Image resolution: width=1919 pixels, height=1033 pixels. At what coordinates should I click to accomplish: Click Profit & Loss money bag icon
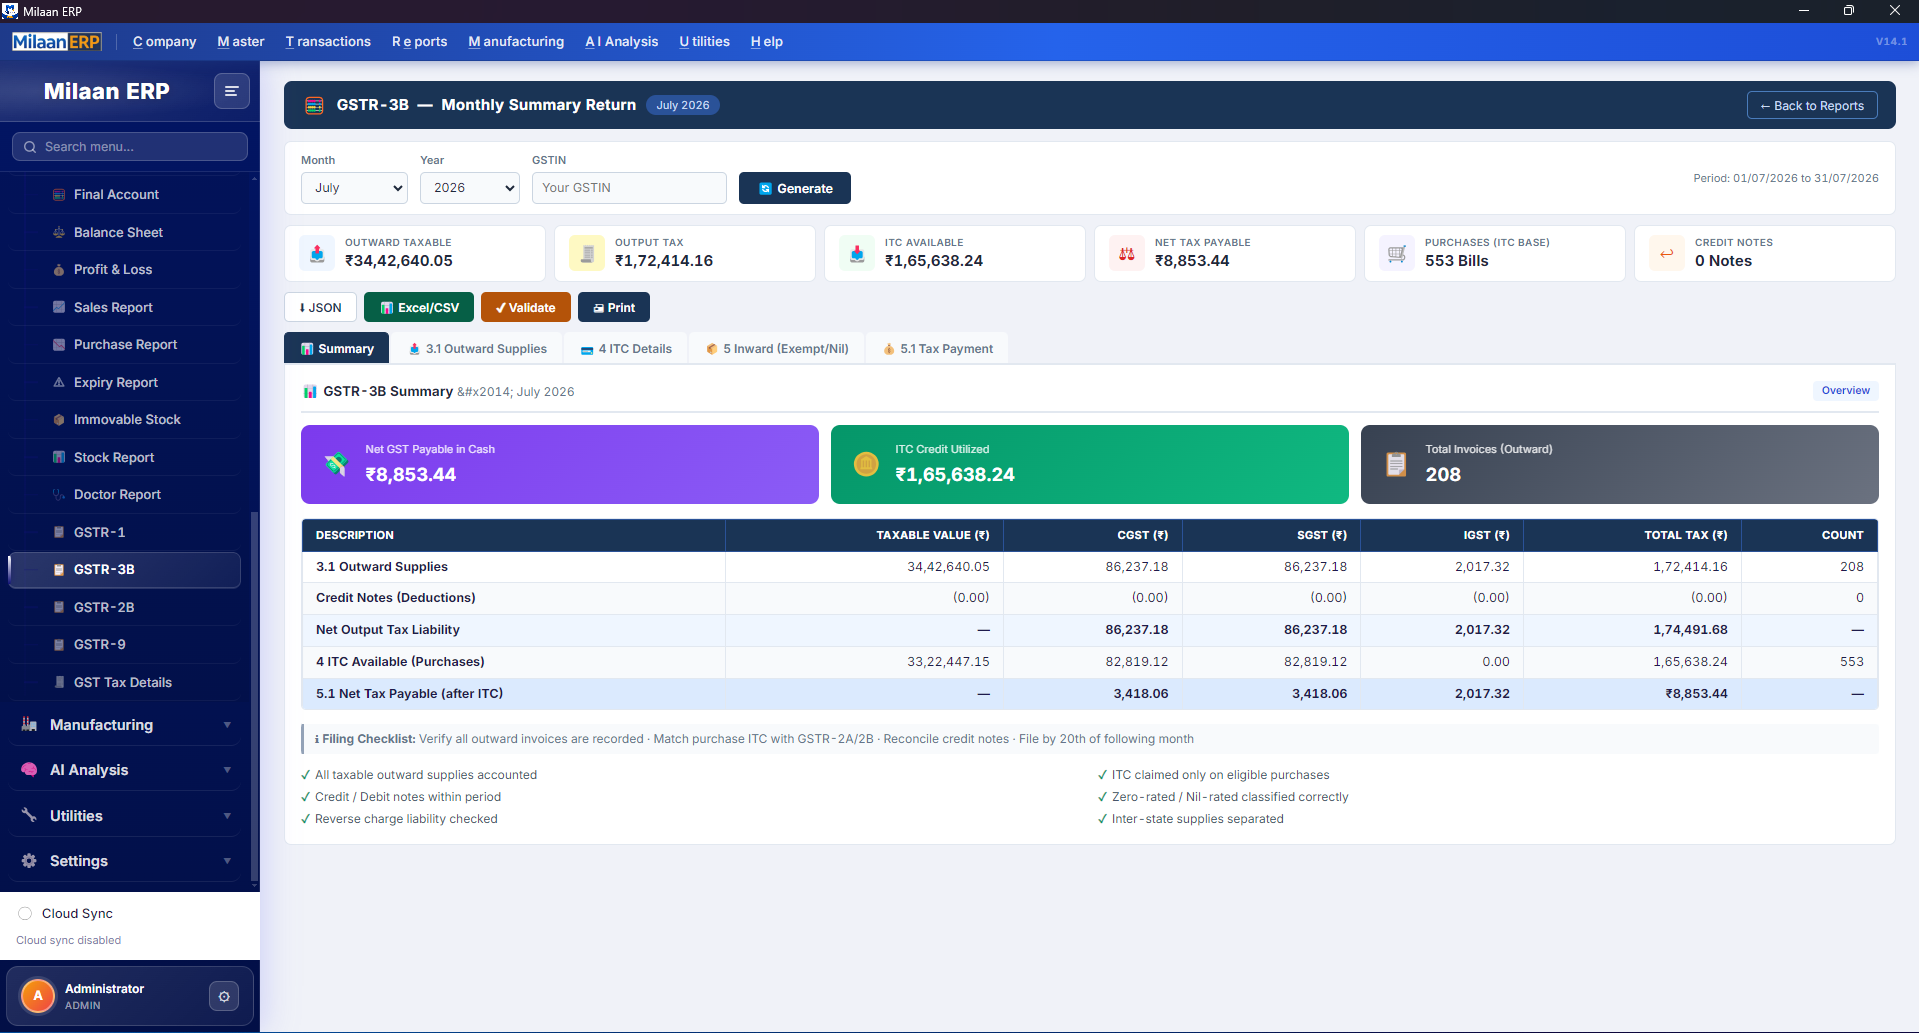[x=59, y=270]
